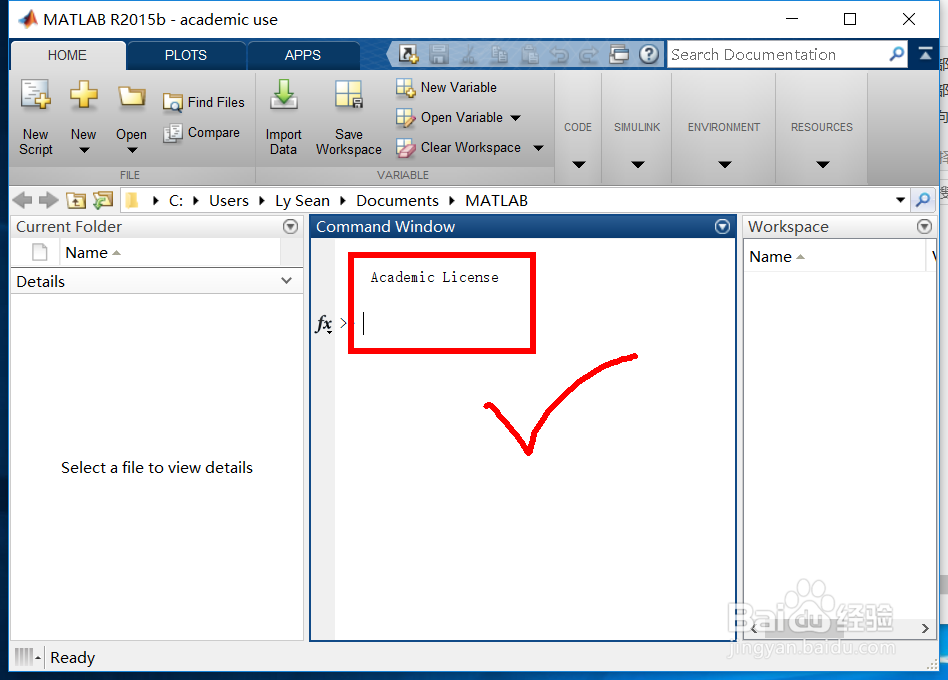The width and height of the screenshot is (948, 680).
Task: Open Command Window actions menu
Action: (722, 227)
